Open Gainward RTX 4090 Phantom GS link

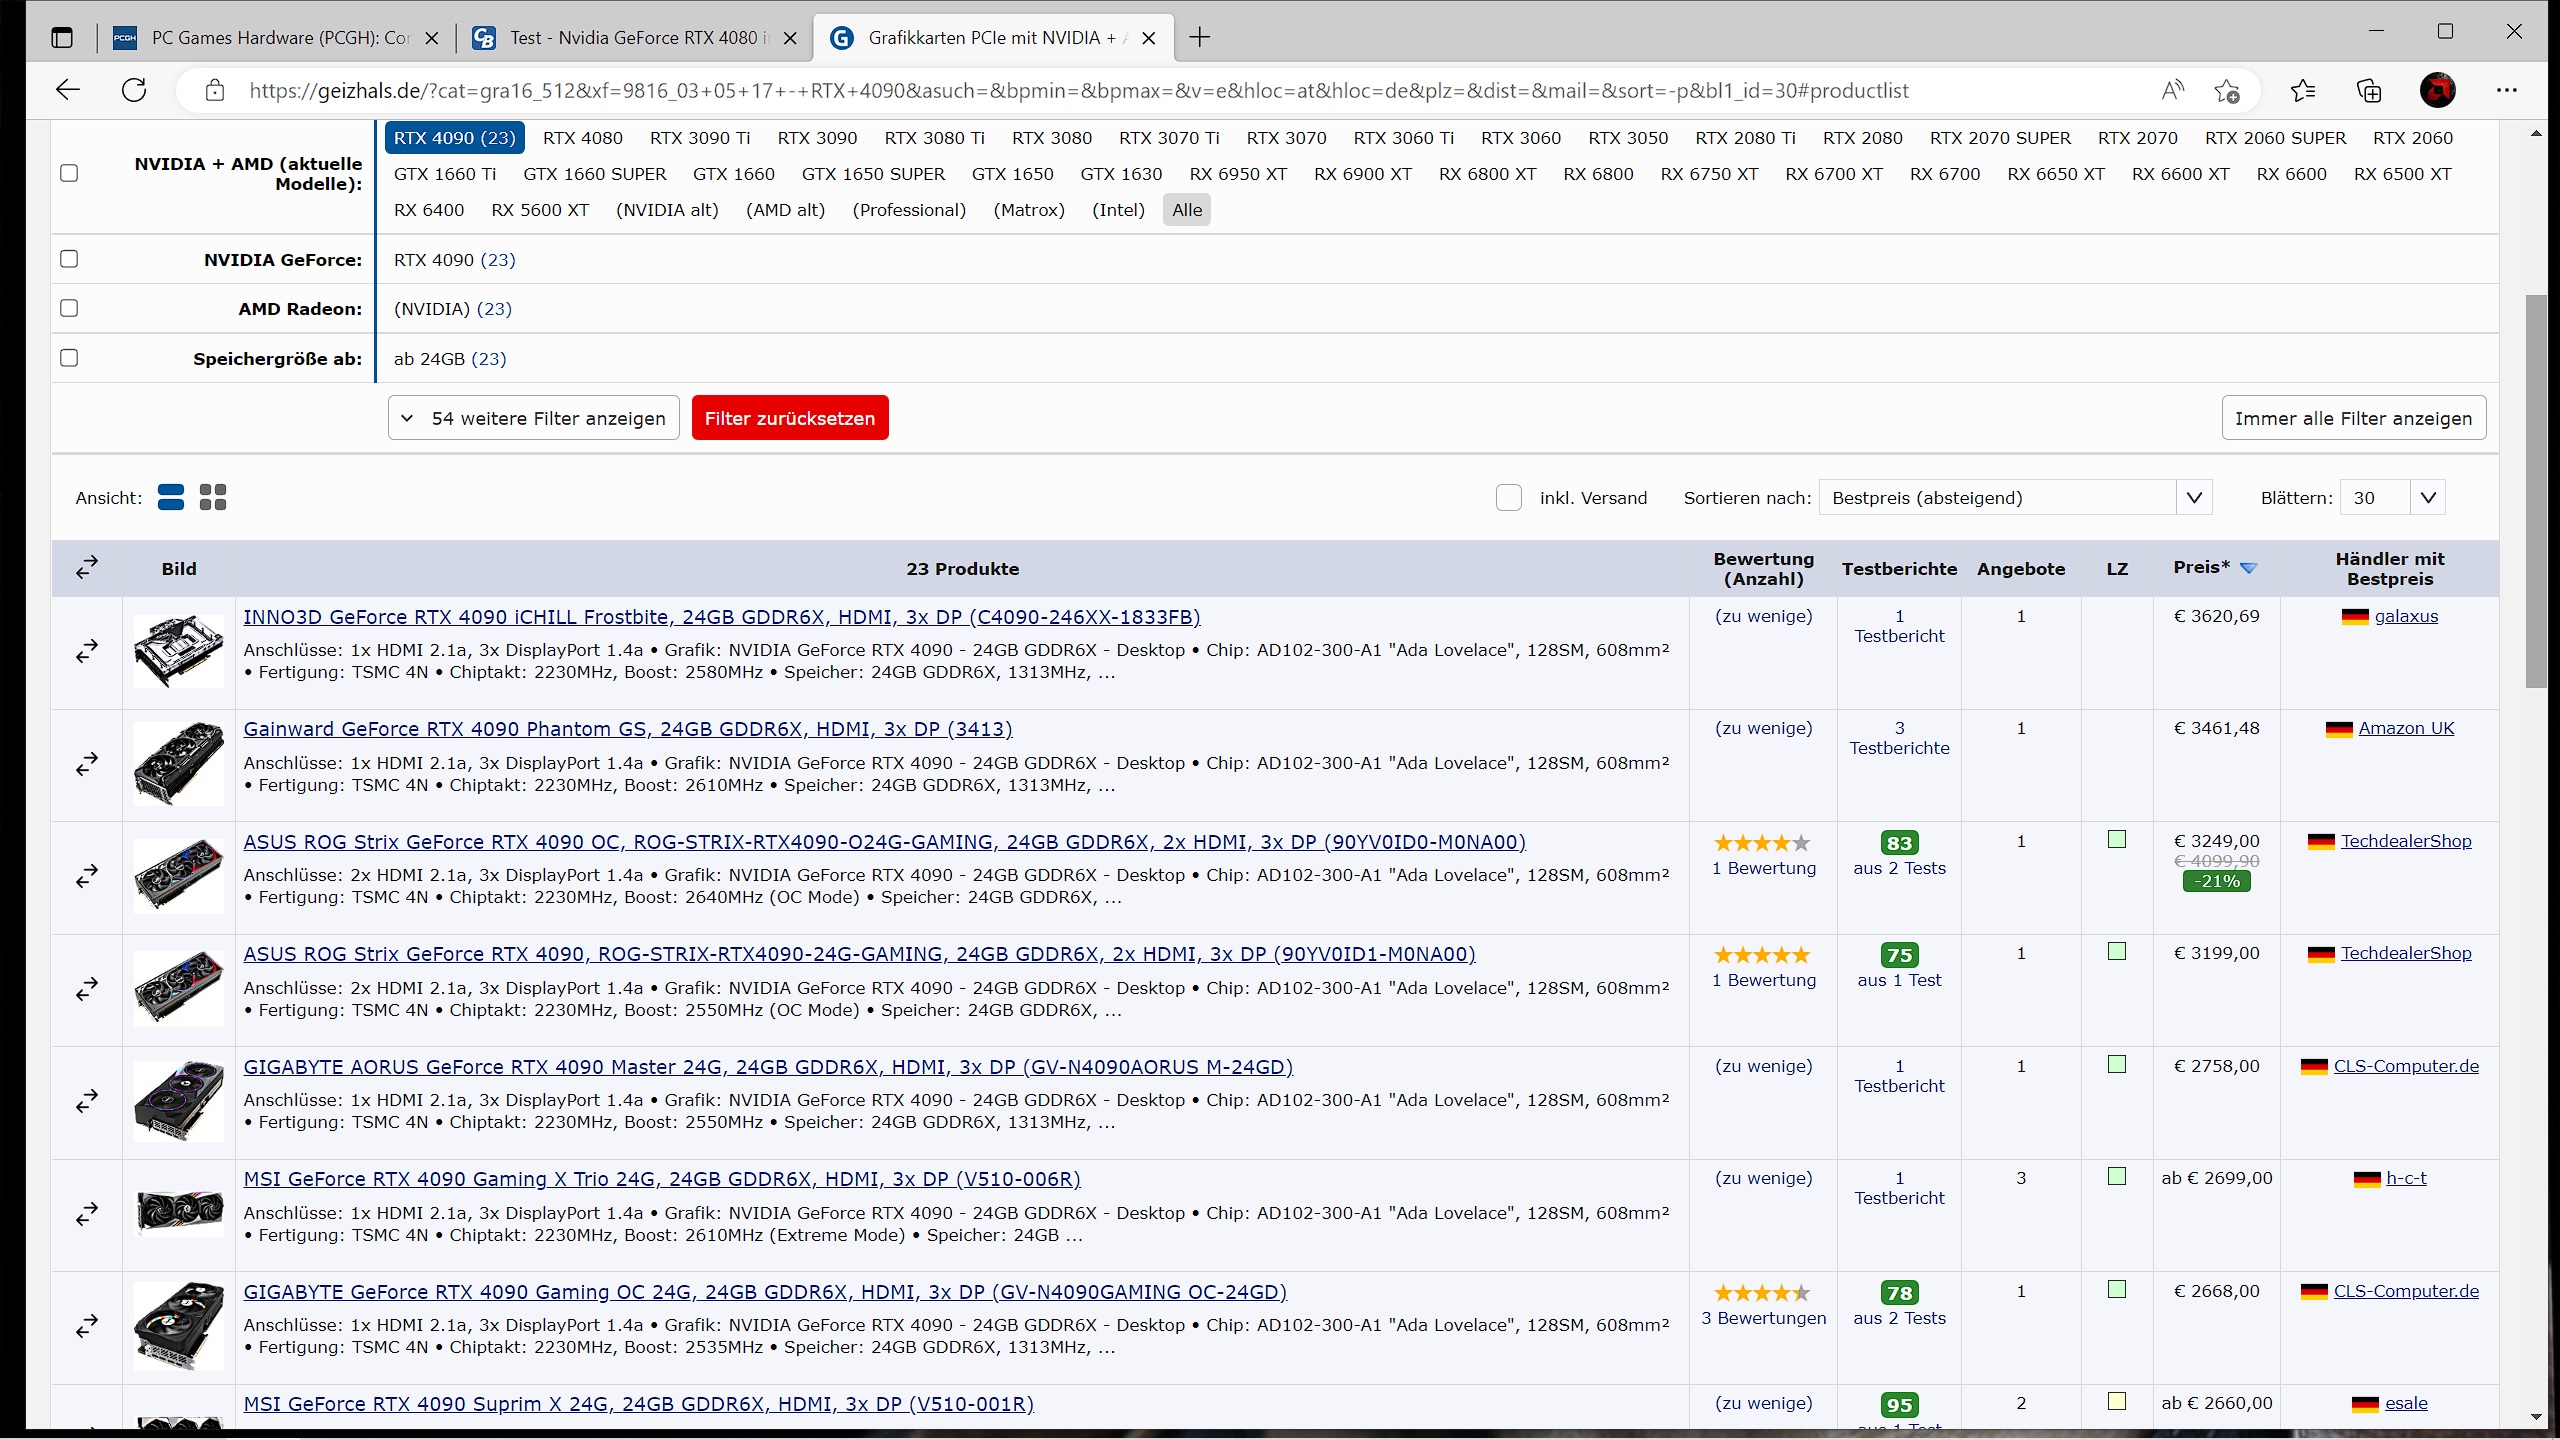point(627,729)
